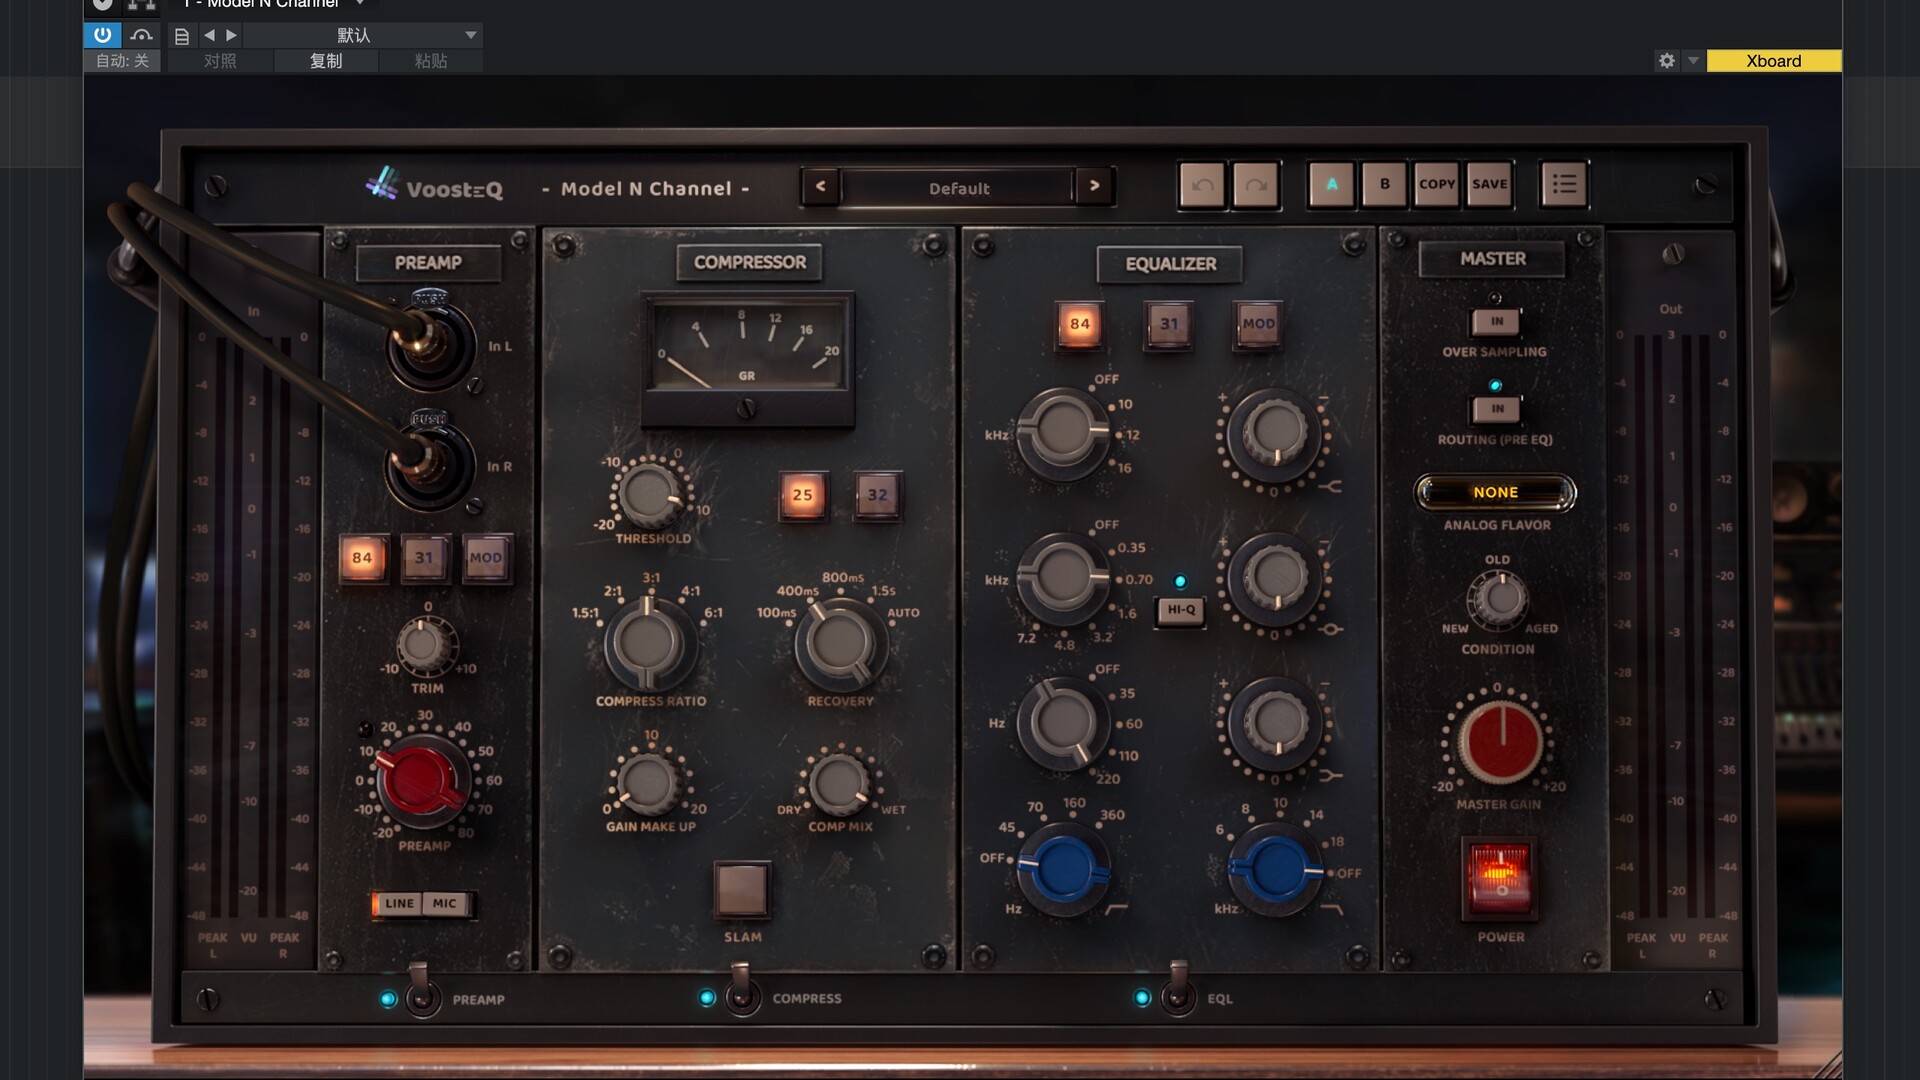Expand the arrow next to the gear

(x=1693, y=61)
